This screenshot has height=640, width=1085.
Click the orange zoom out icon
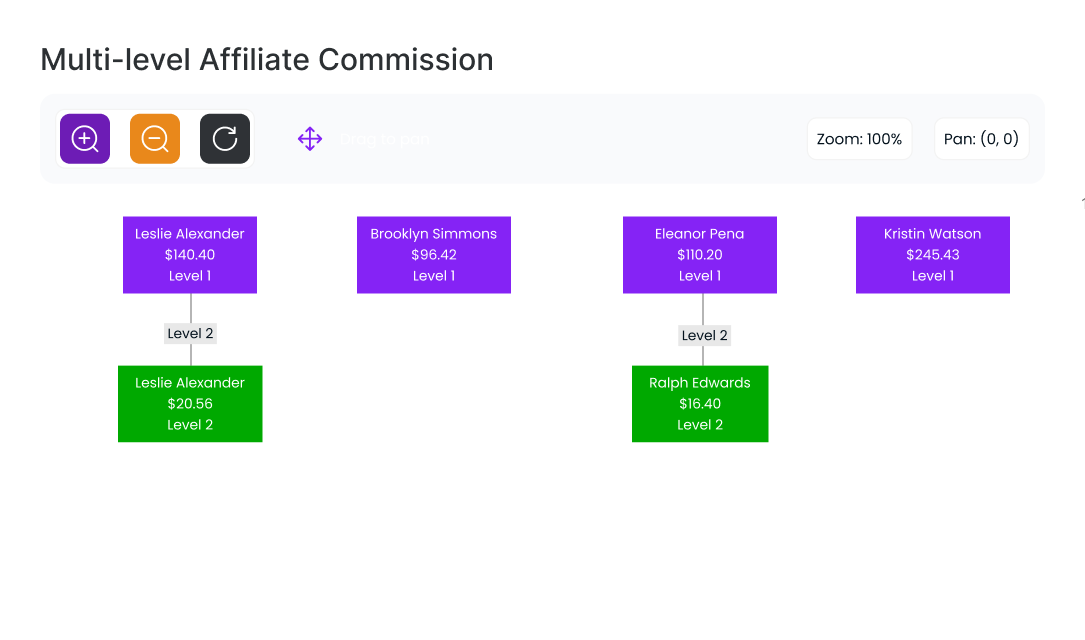tap(155, 139)
